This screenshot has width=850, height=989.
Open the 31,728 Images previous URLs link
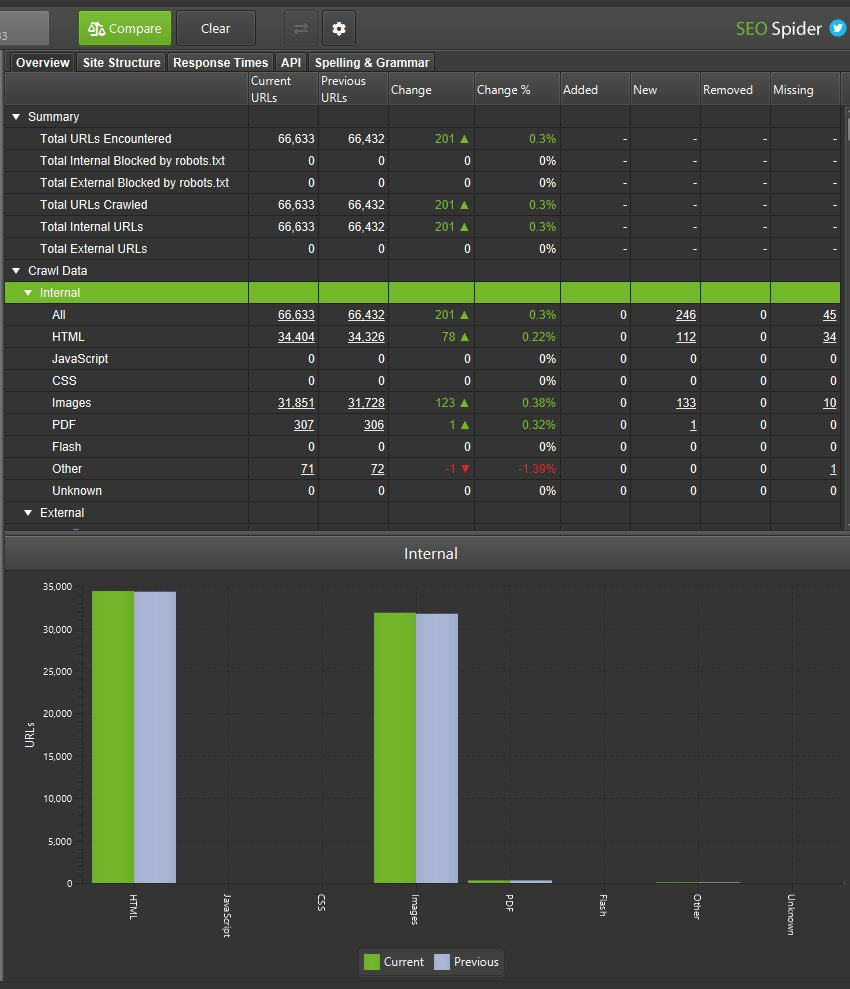pyautogui.click(x=366, y=402)
